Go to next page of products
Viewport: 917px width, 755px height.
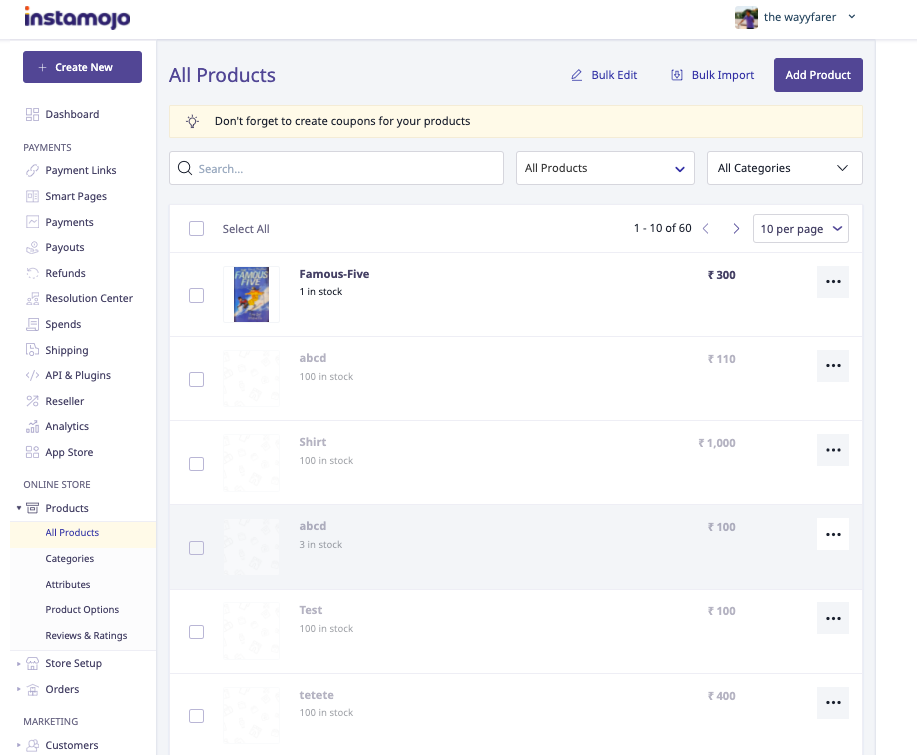[x=736, y=229]
